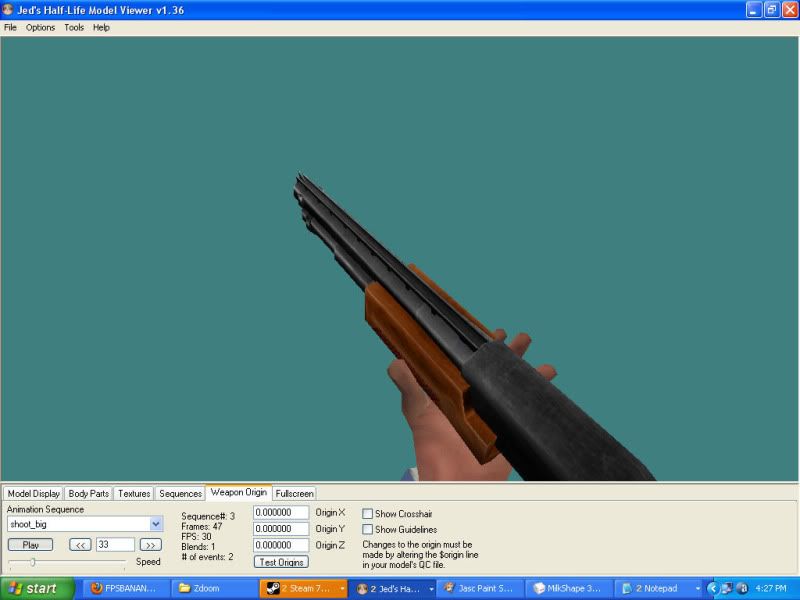Viewport: 800px width, 600px height.
Task: Enable the Show Crosshair checkbox
Action: [367, 514]
